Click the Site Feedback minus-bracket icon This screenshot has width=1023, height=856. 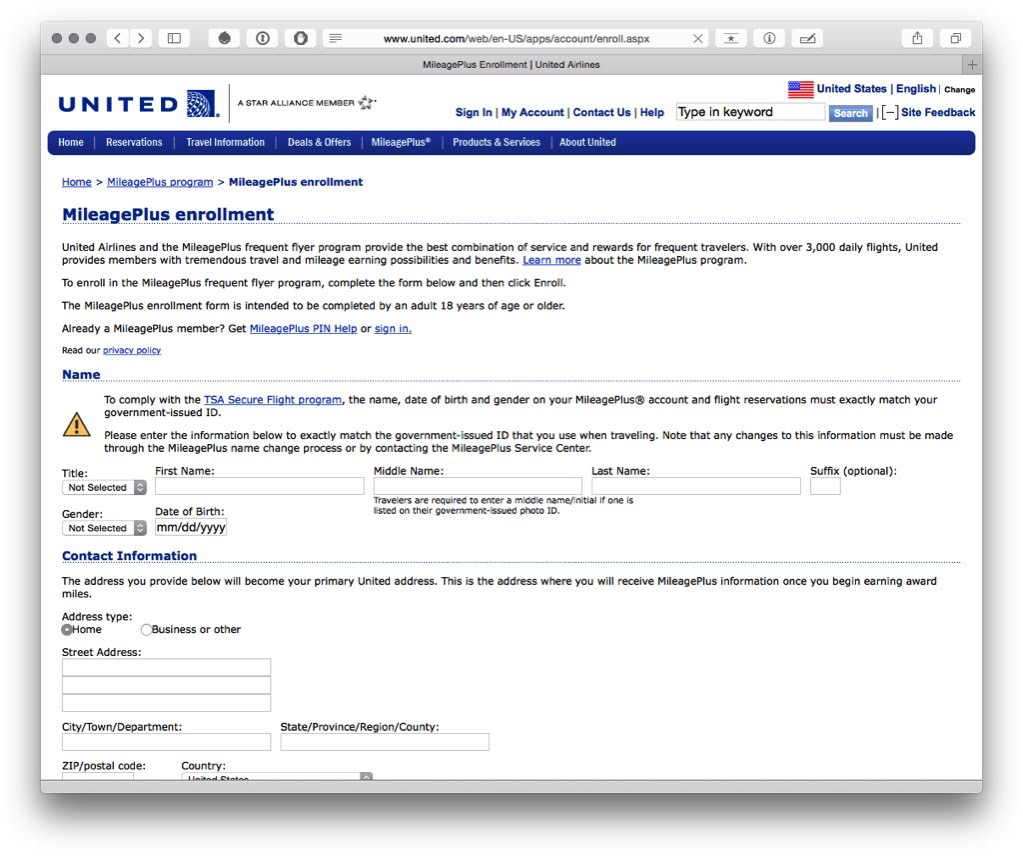pos(890,112)
